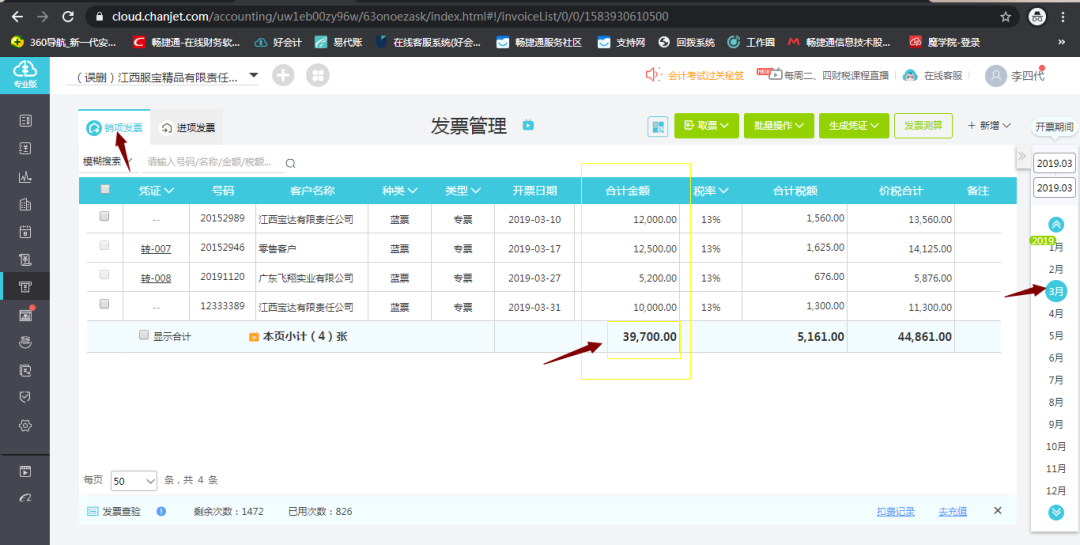The height and width of the screenshot is (545, 1080).
Task: Open the 去充值 link
Action: [953, 511]
